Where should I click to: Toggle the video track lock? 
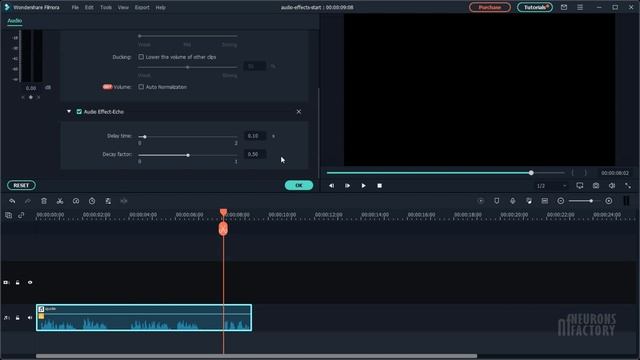coord(18,282)
